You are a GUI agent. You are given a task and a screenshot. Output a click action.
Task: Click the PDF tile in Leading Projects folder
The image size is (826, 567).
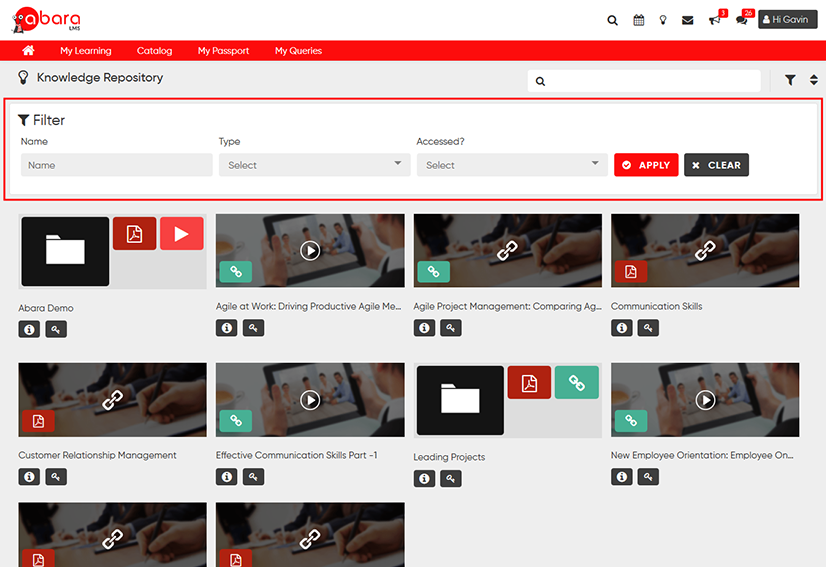[x=529, y=383]
